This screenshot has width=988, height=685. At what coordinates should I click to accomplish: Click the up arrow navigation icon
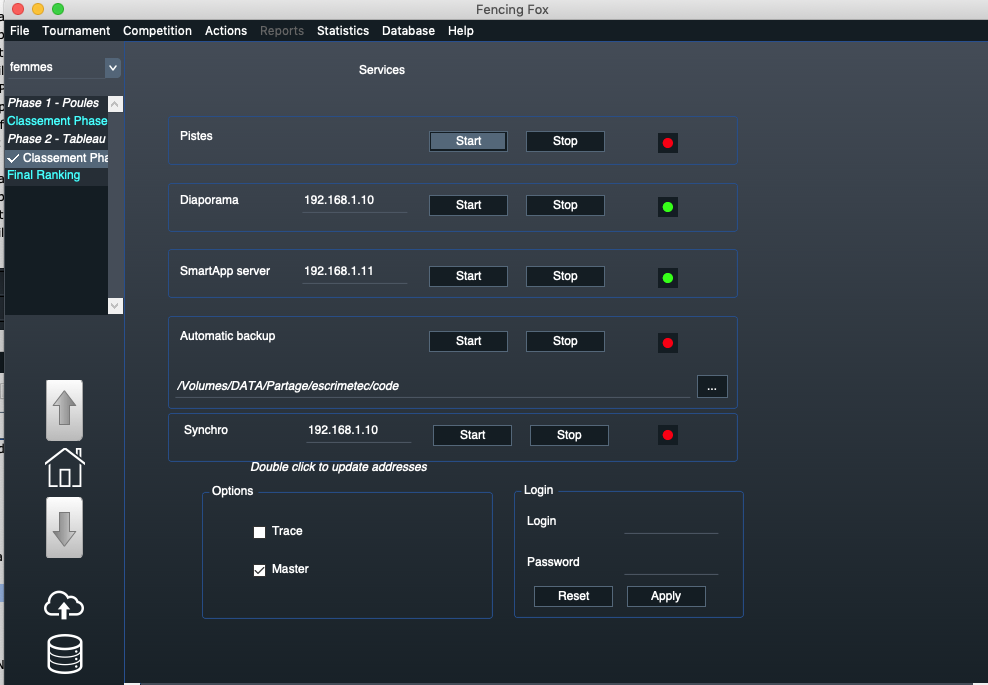coord(64,410)
